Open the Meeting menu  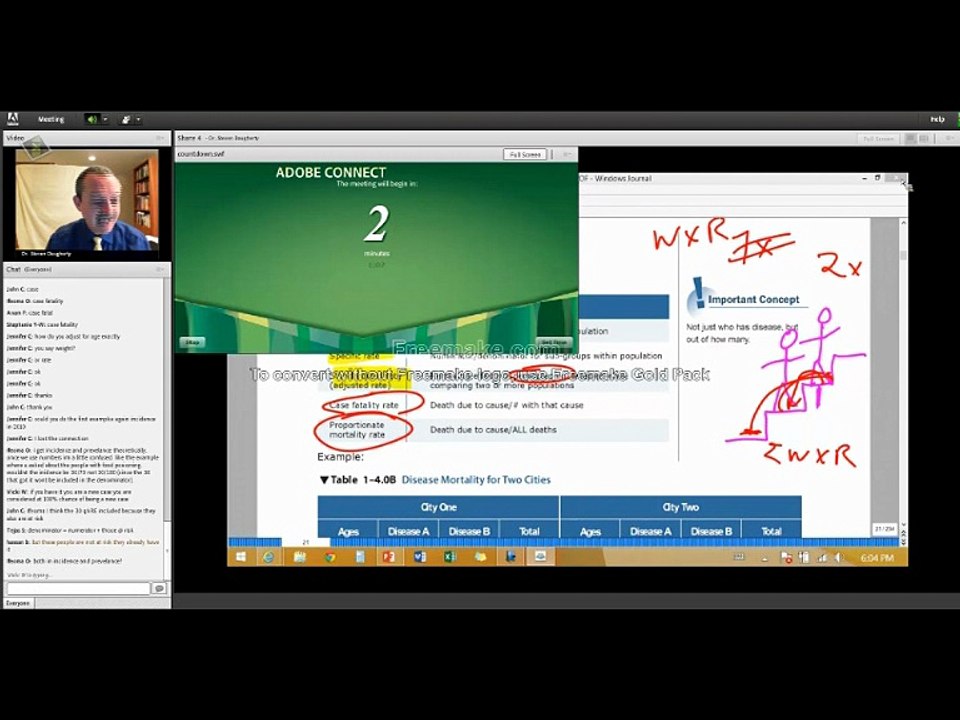tap(51, 119)
